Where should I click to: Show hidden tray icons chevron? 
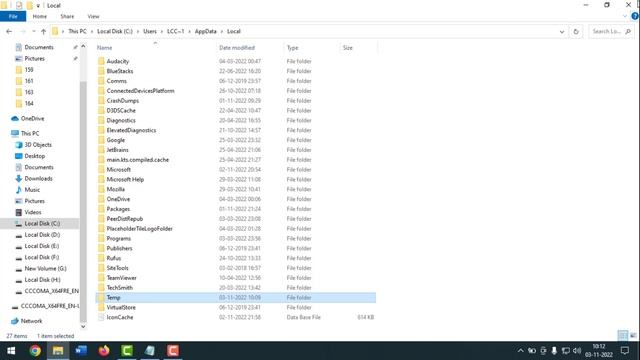[520, 351]
